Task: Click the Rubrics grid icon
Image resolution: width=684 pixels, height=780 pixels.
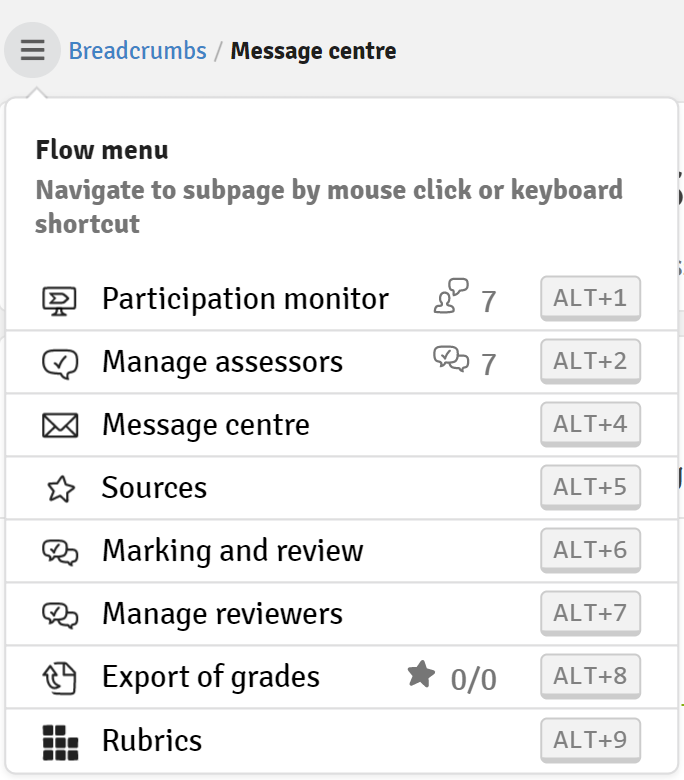Action: (x=60, y=742)
